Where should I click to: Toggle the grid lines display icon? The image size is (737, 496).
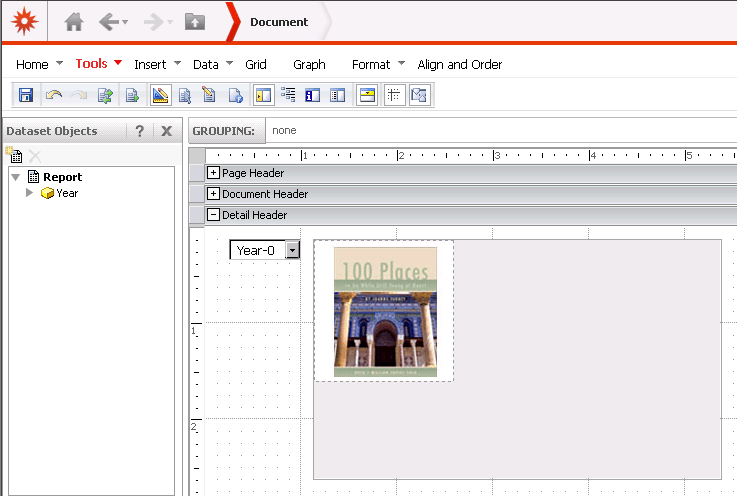point(394,96)
